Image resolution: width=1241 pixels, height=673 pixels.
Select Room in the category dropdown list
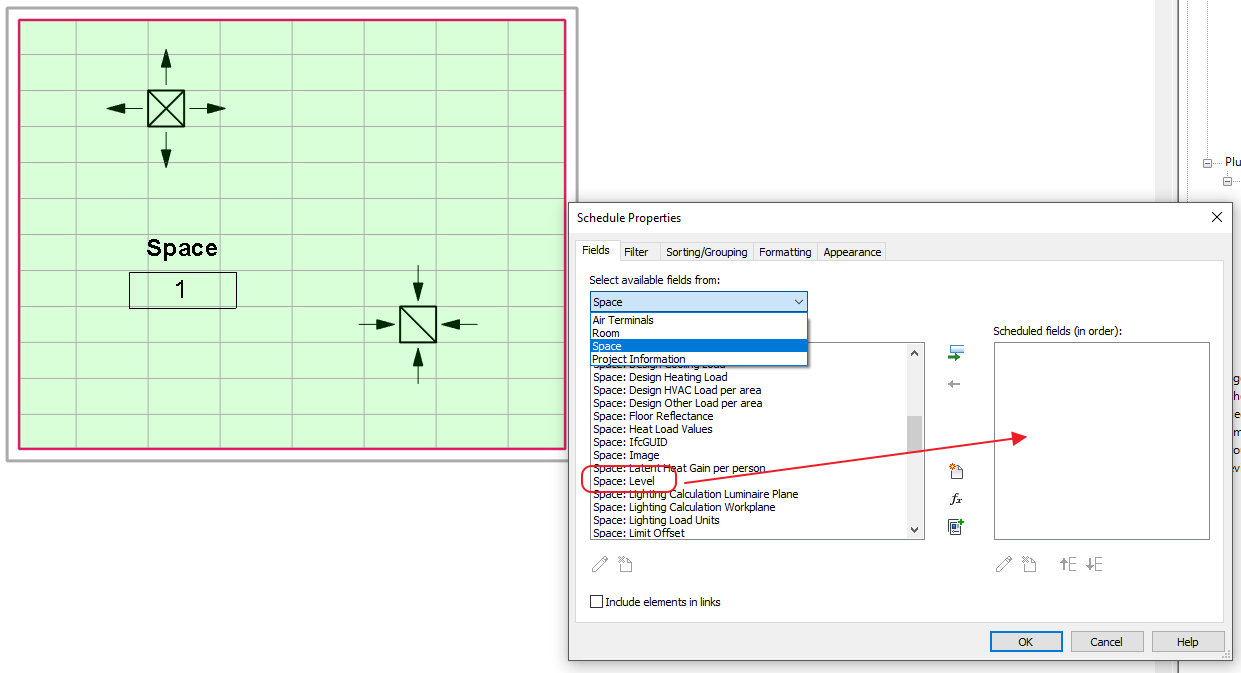[606, 332]
